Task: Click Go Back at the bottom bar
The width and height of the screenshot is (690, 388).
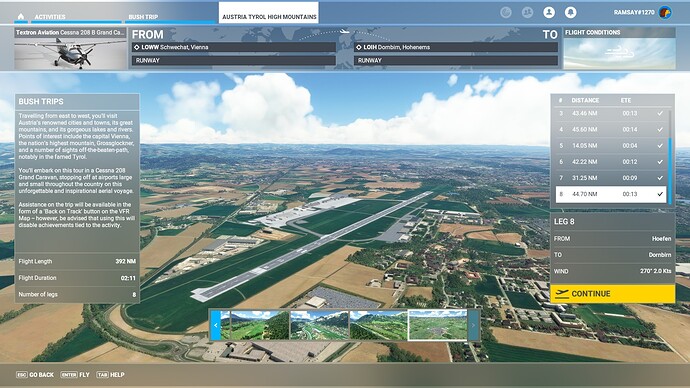Action: pos(35,375)
